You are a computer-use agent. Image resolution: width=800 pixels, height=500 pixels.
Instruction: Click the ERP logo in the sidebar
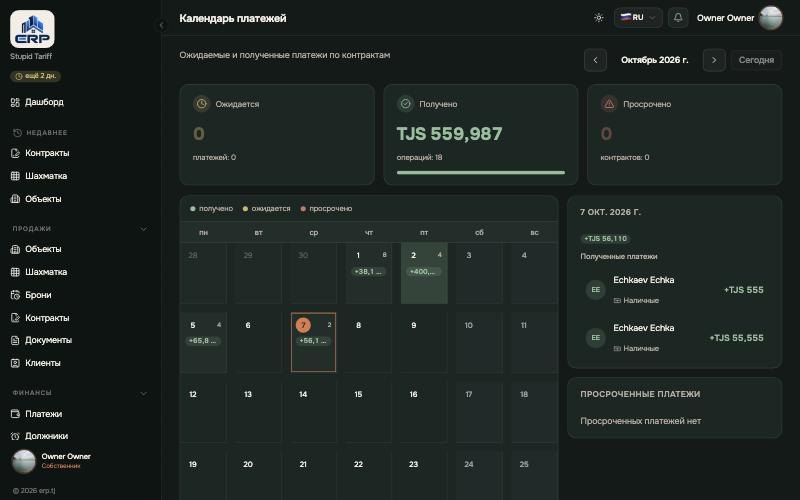tap(32, 29)
